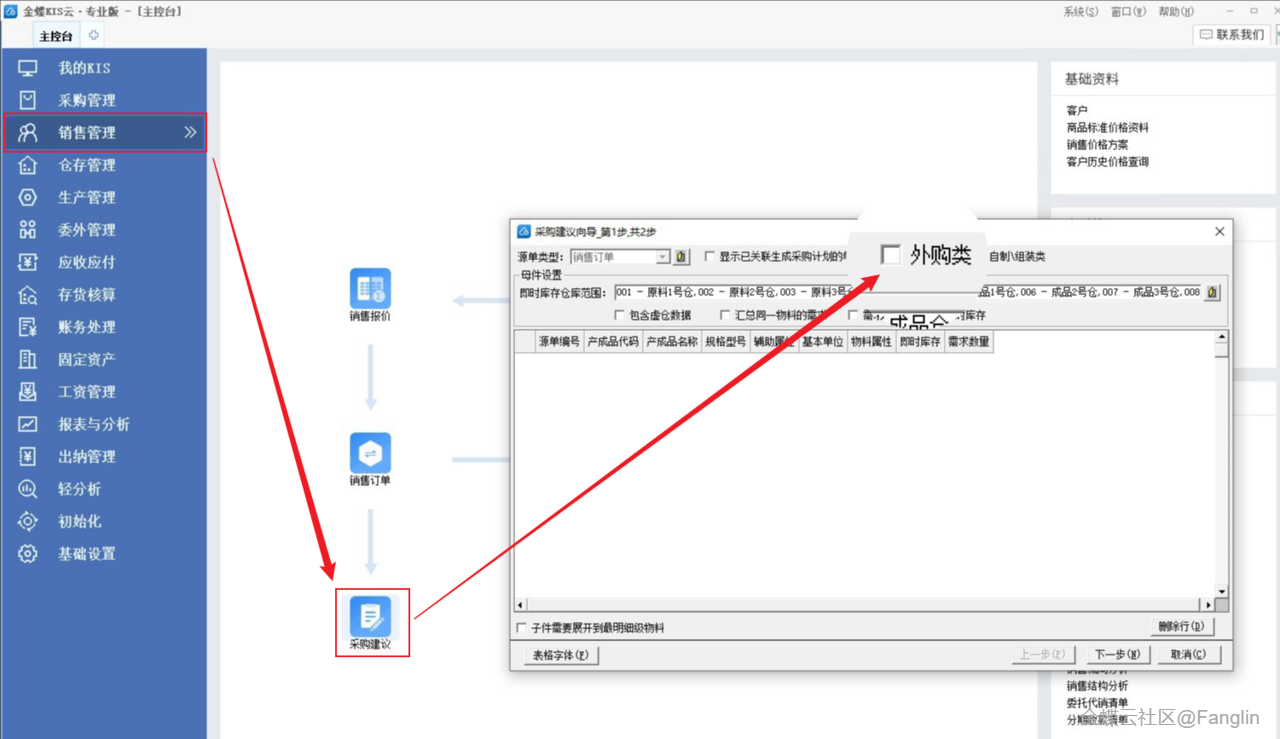Viewport: 1280px width, 739px height.
Task: Click the 表格字体 button
Action: pos(561,656)
